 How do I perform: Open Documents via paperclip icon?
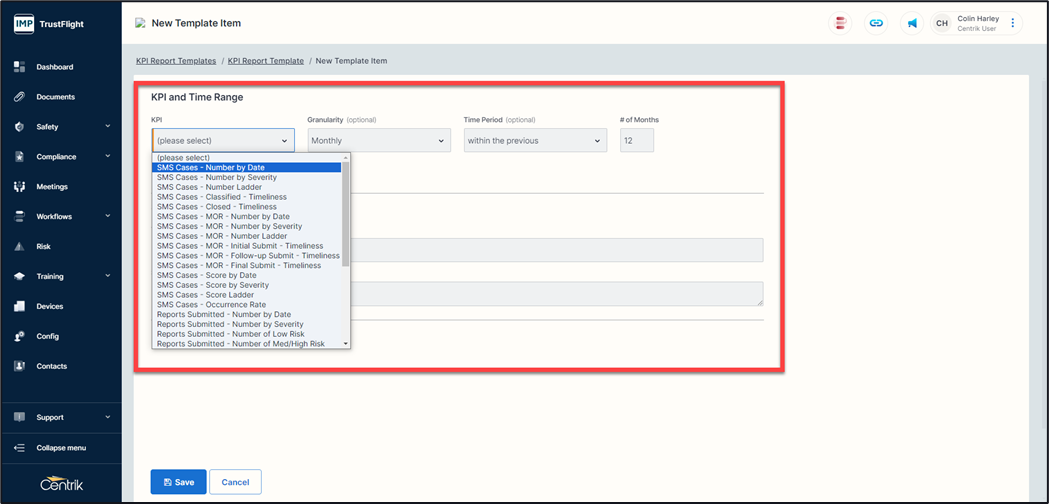[x=19, y=97]
